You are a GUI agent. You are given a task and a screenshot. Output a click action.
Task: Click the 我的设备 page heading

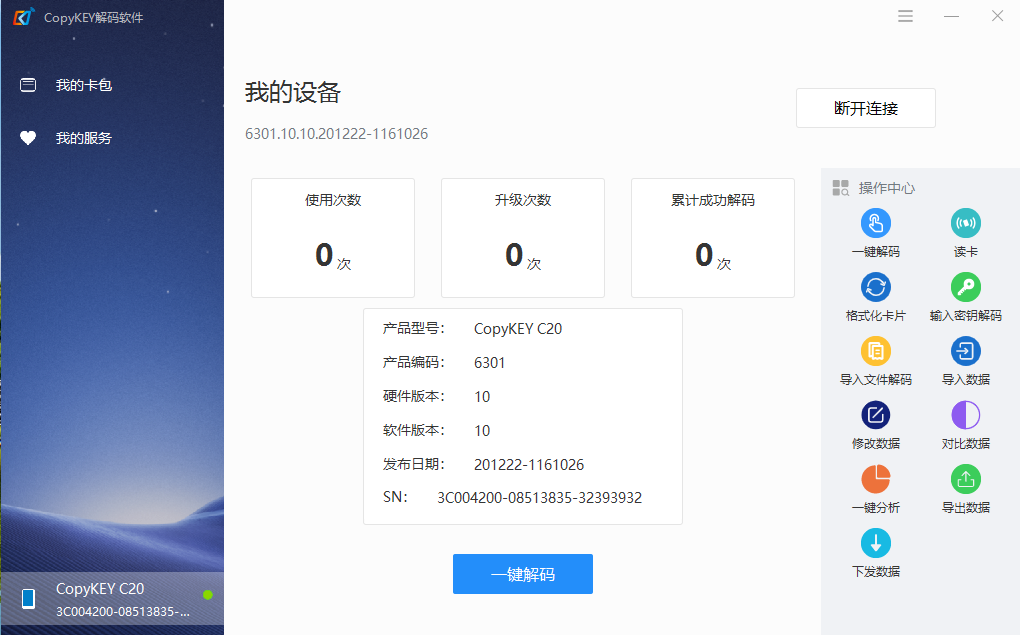(x=293, y=92)
